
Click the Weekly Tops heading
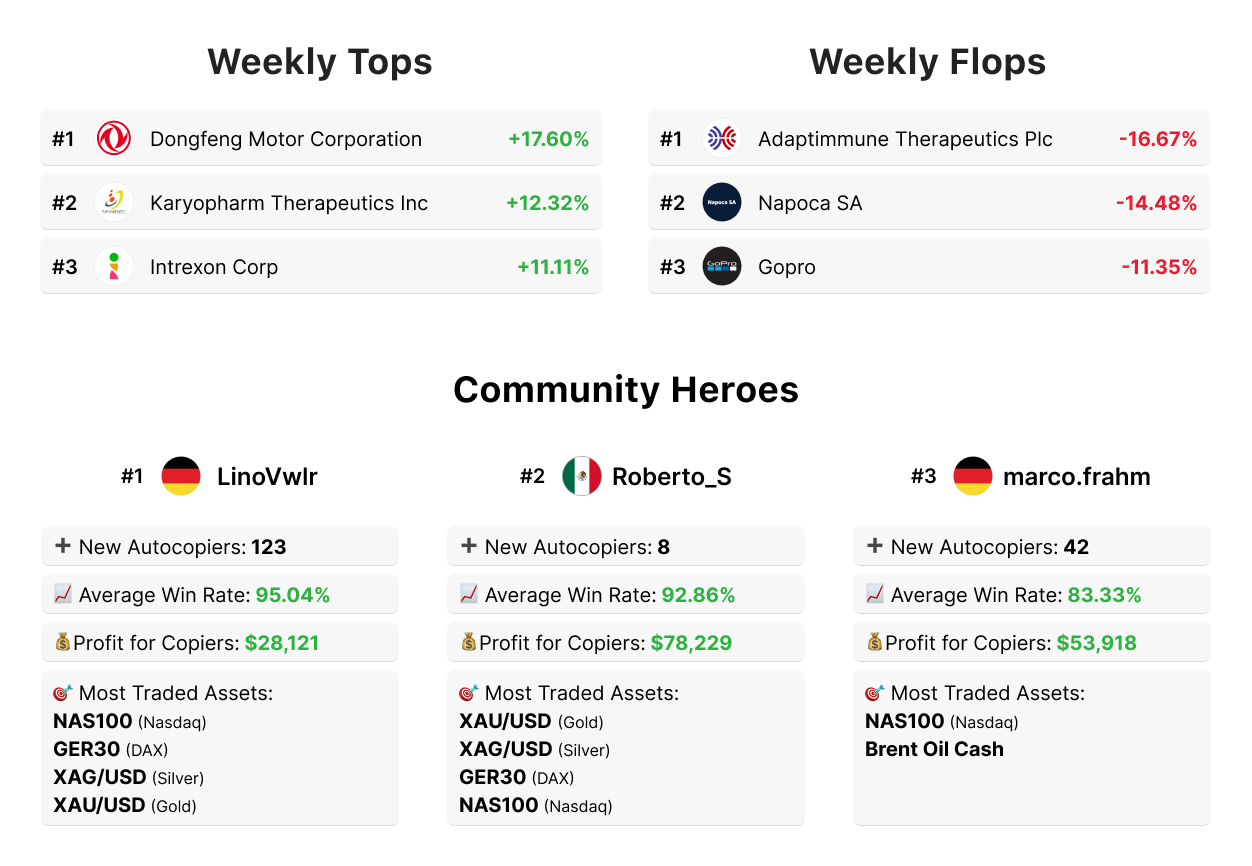coord(320,62)
